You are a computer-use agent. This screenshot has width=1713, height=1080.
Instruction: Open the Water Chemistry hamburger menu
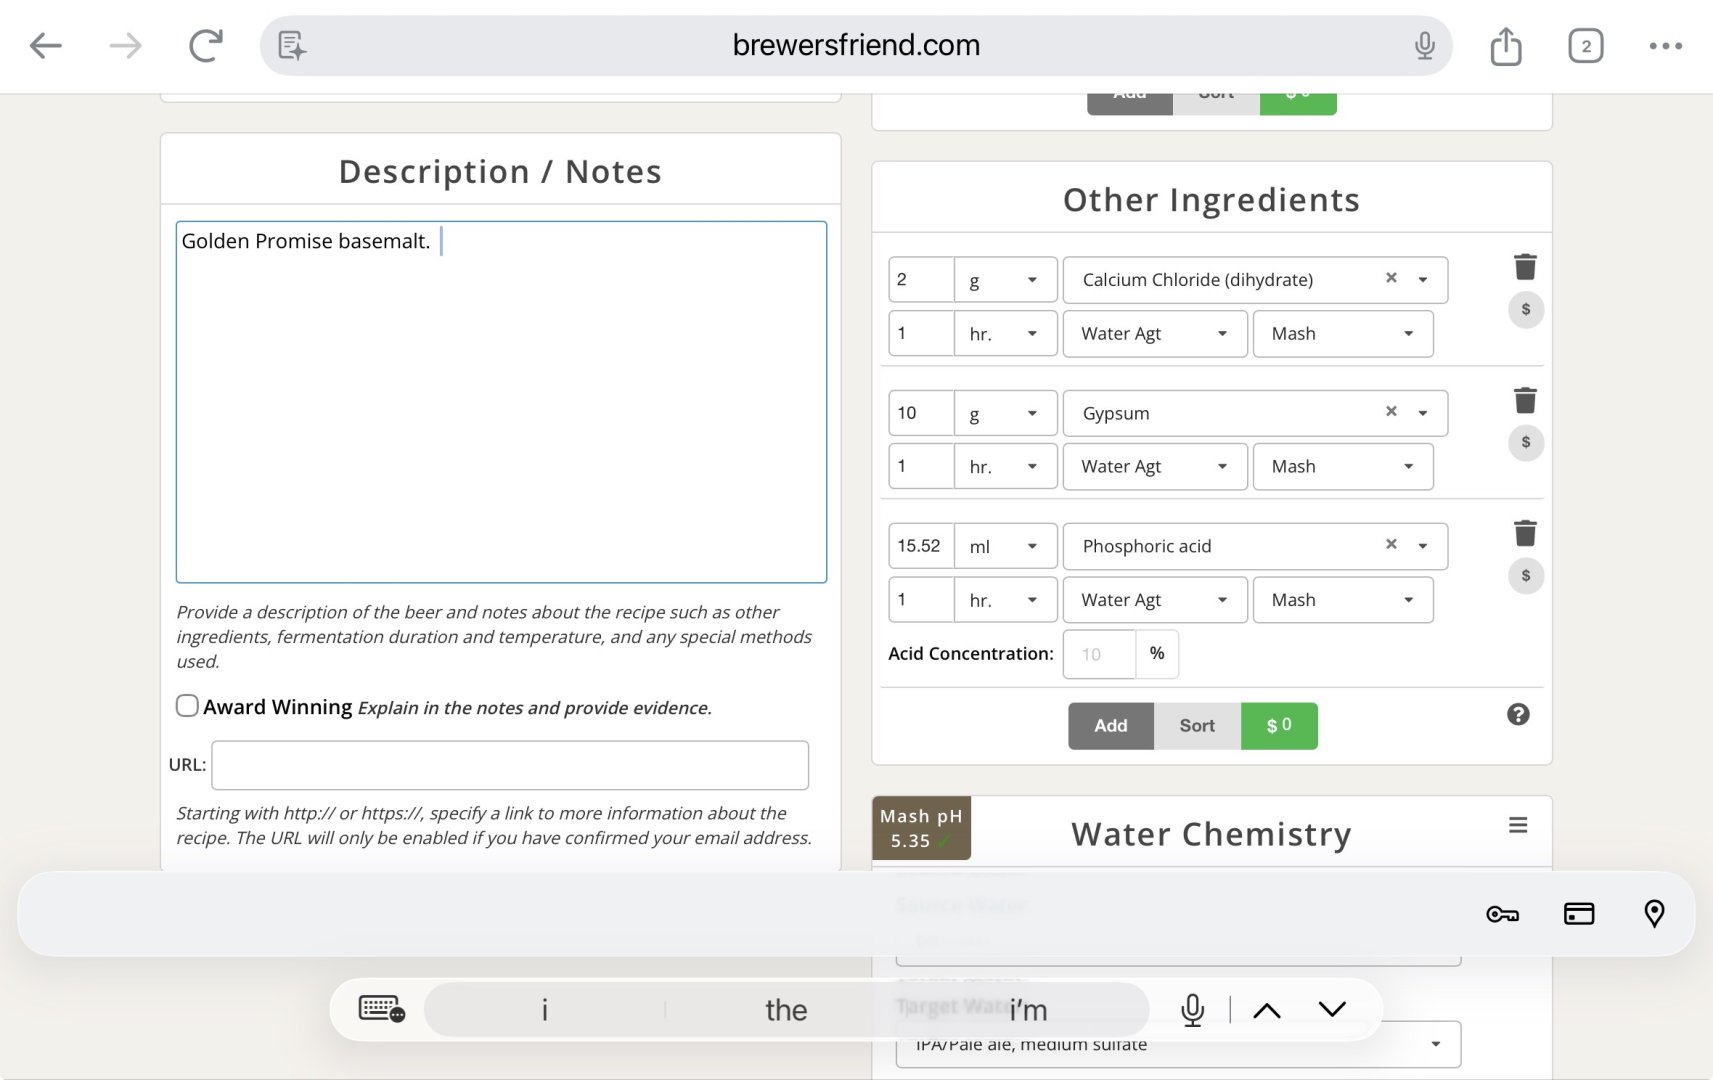click(1518, 825)
